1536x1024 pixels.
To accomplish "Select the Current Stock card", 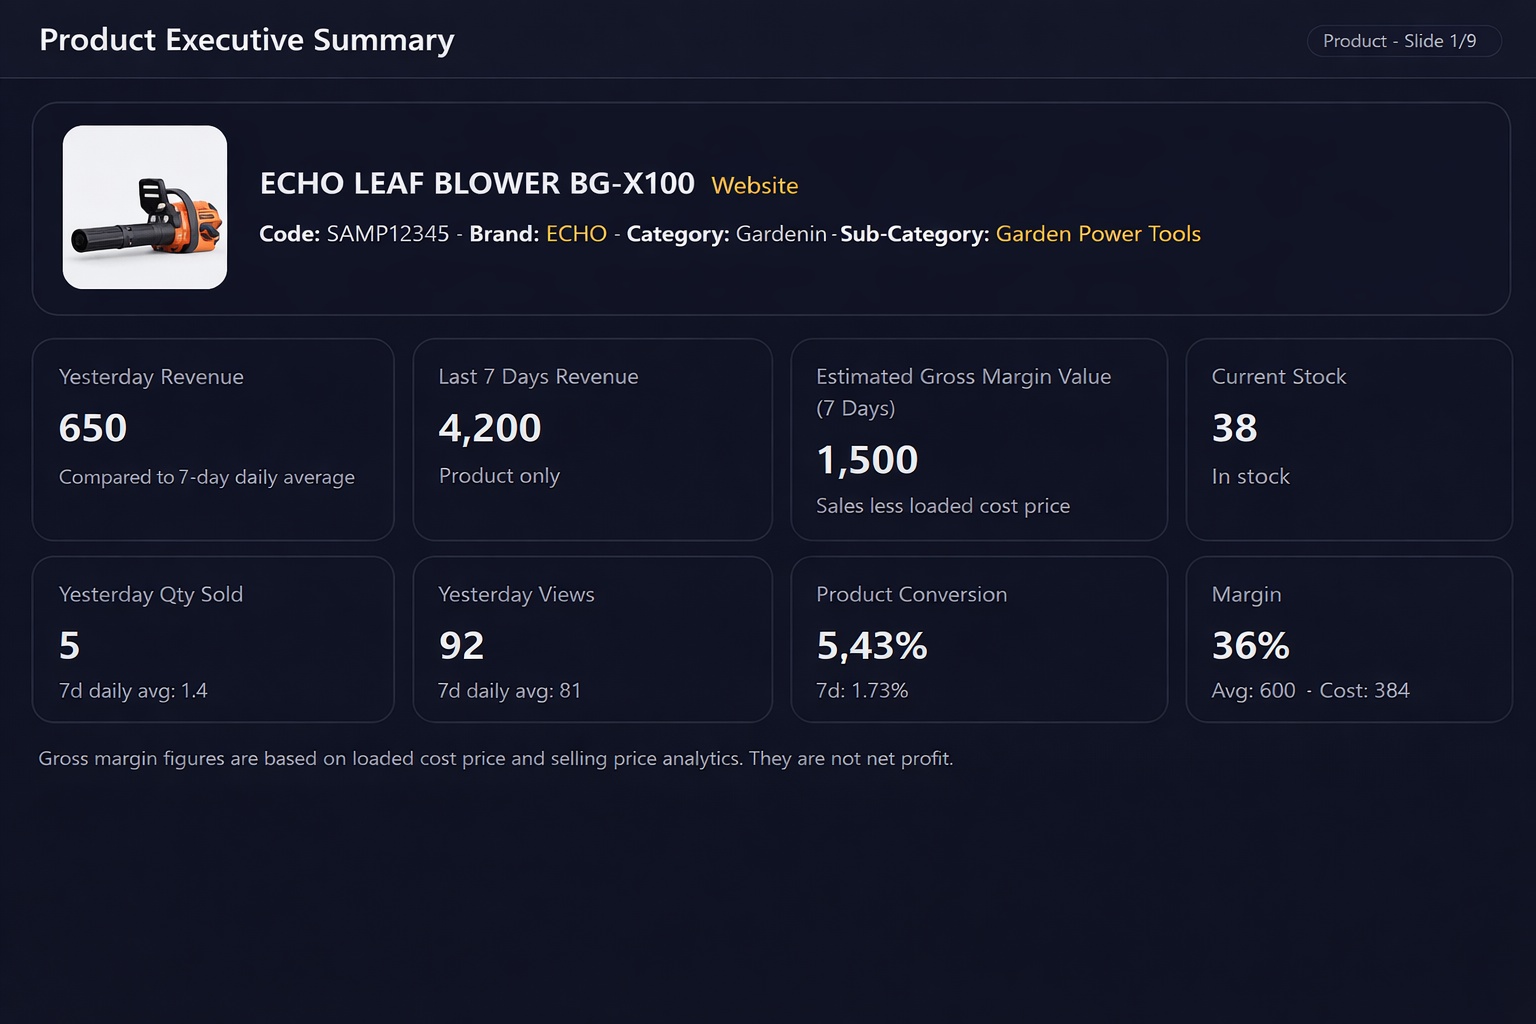I will coord(1349,439).
